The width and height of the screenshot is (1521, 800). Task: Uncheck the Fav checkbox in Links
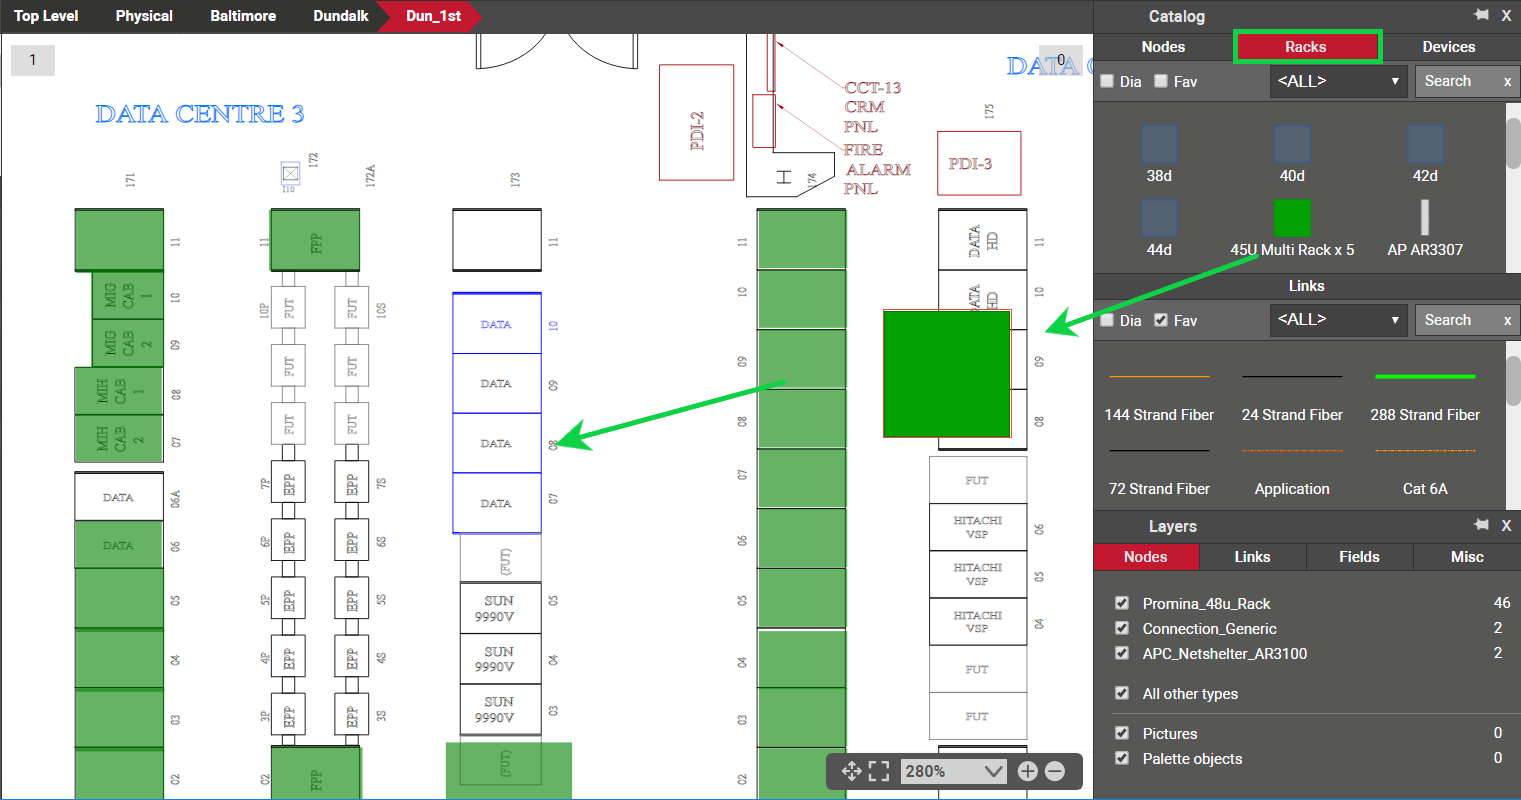(1160, 320)
